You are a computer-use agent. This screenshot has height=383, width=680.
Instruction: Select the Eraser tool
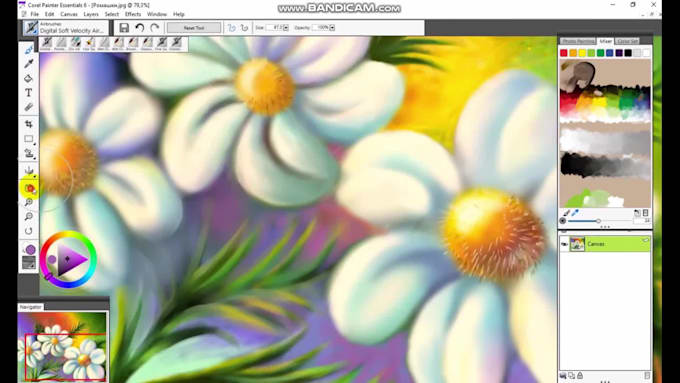pos(29,107)
